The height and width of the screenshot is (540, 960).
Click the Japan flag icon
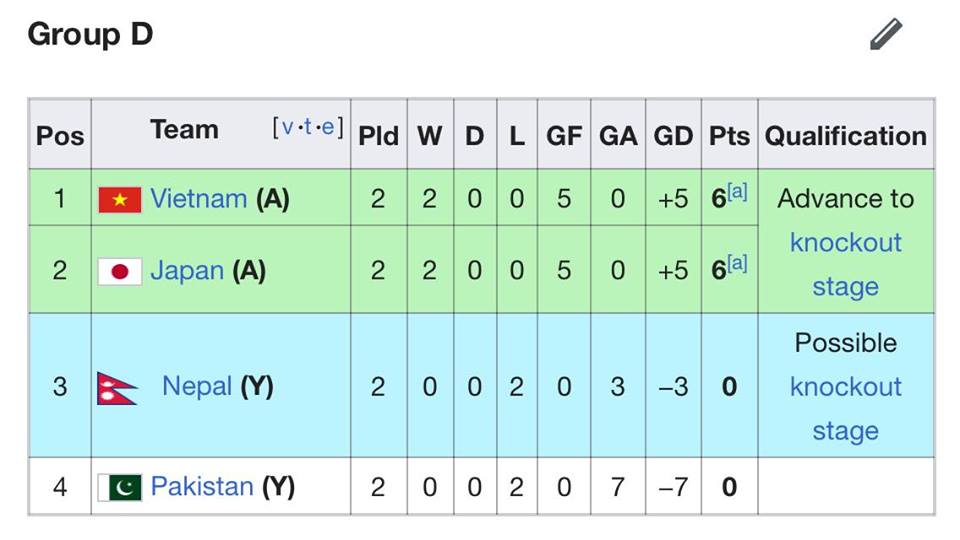(120, 271)
